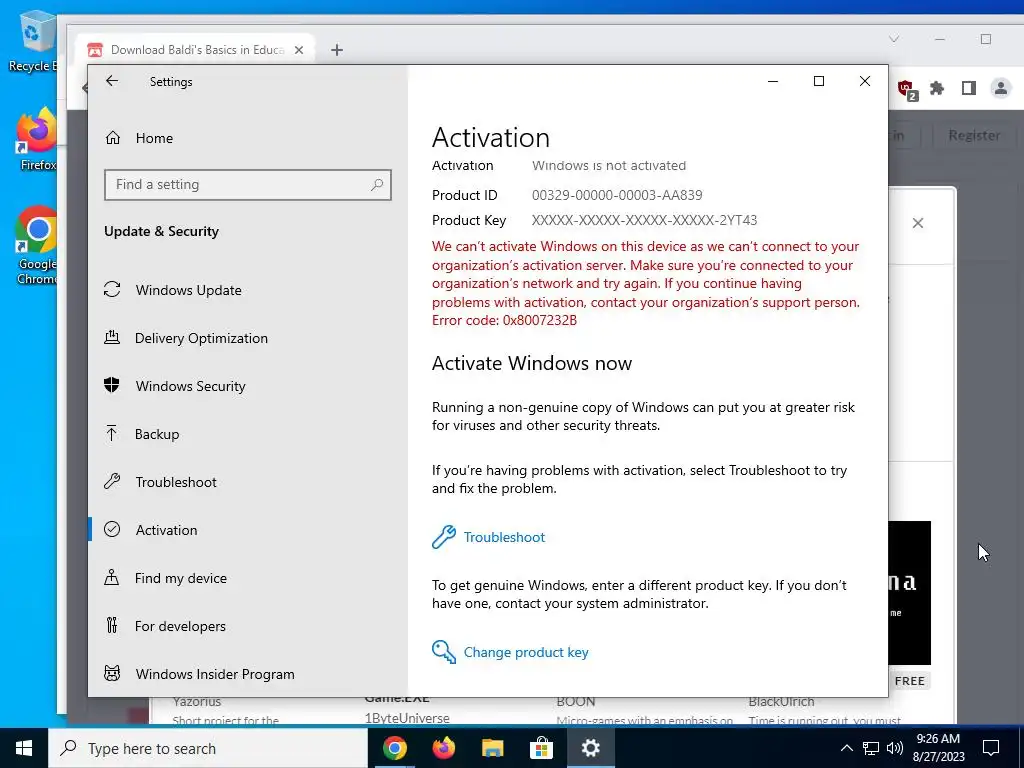Click the sidebar Troubleshoot wrench icon

coord(112,481)
